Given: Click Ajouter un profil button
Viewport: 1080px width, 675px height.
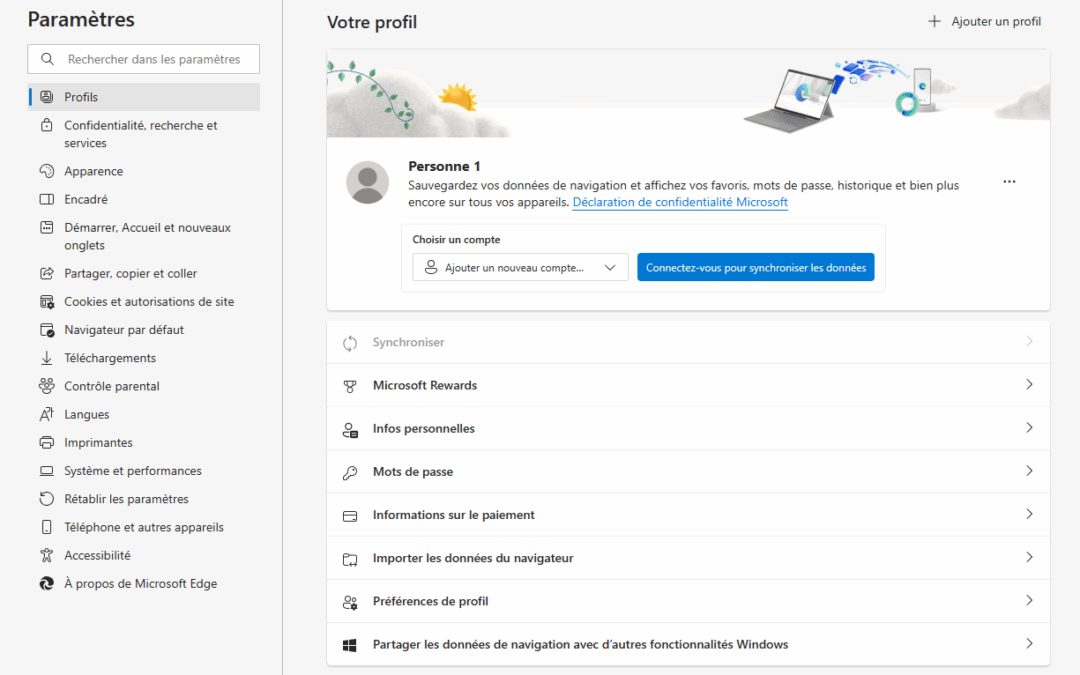Looking at the screenshot, I should [984, 21].
